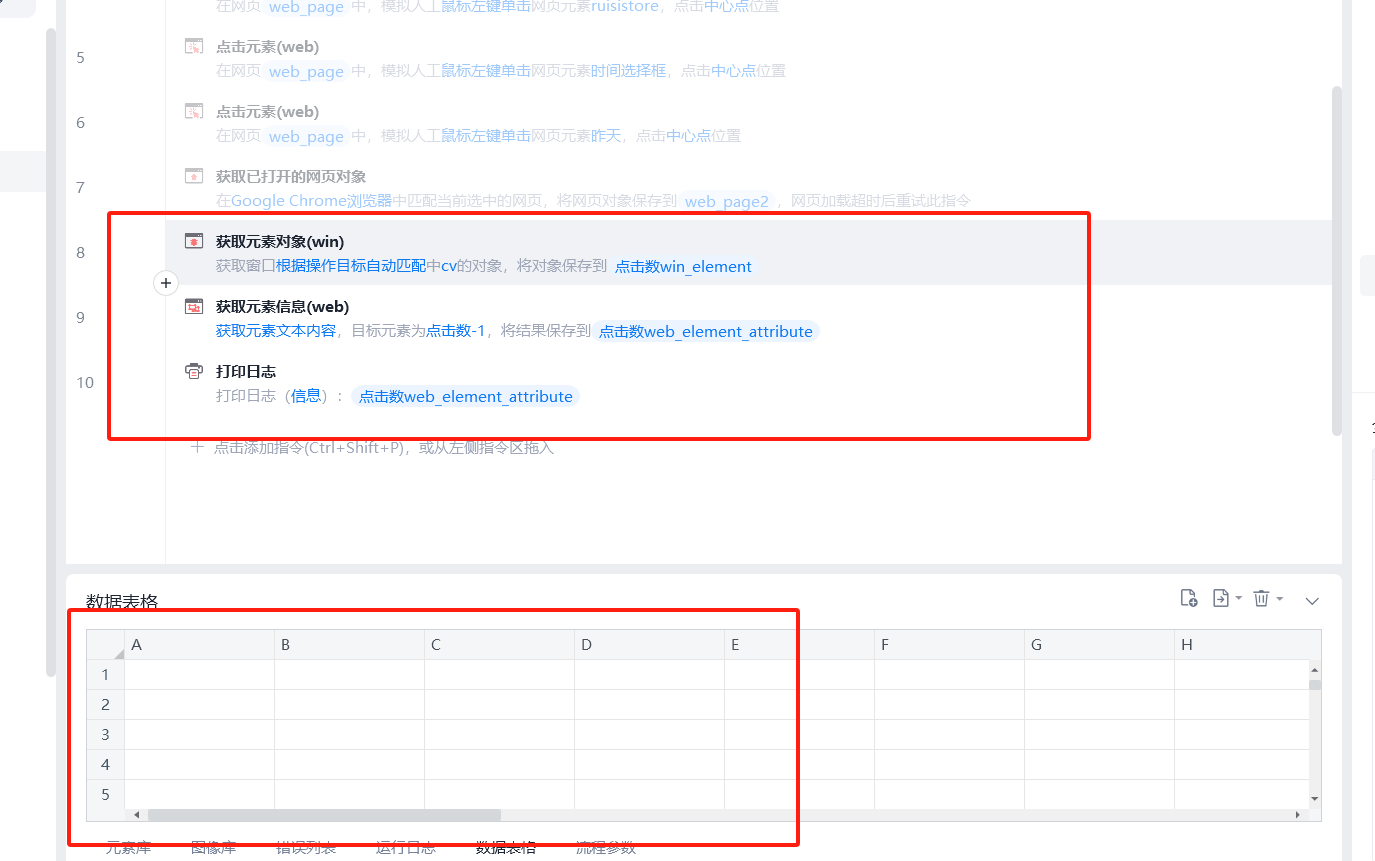Select cell B2 in the data table
This screenshot has width=1375, height=861.
350,705
